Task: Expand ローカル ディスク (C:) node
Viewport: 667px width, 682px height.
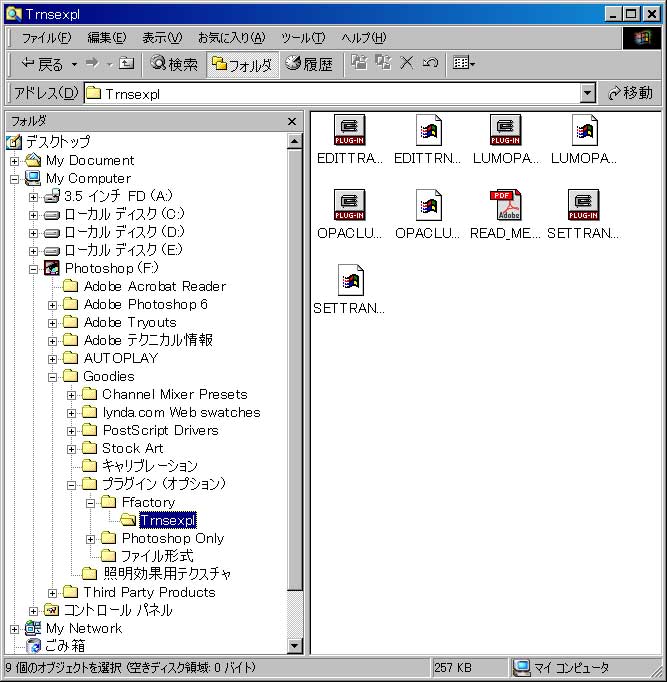Action: click(x=33, y=215)
